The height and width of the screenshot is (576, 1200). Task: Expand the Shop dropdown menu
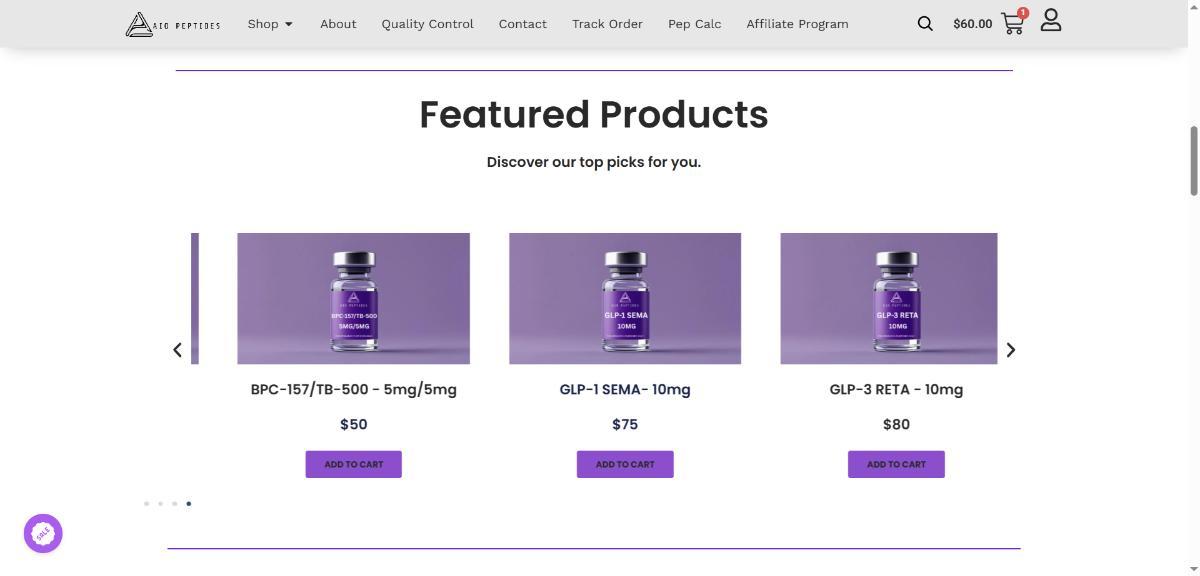270,24
